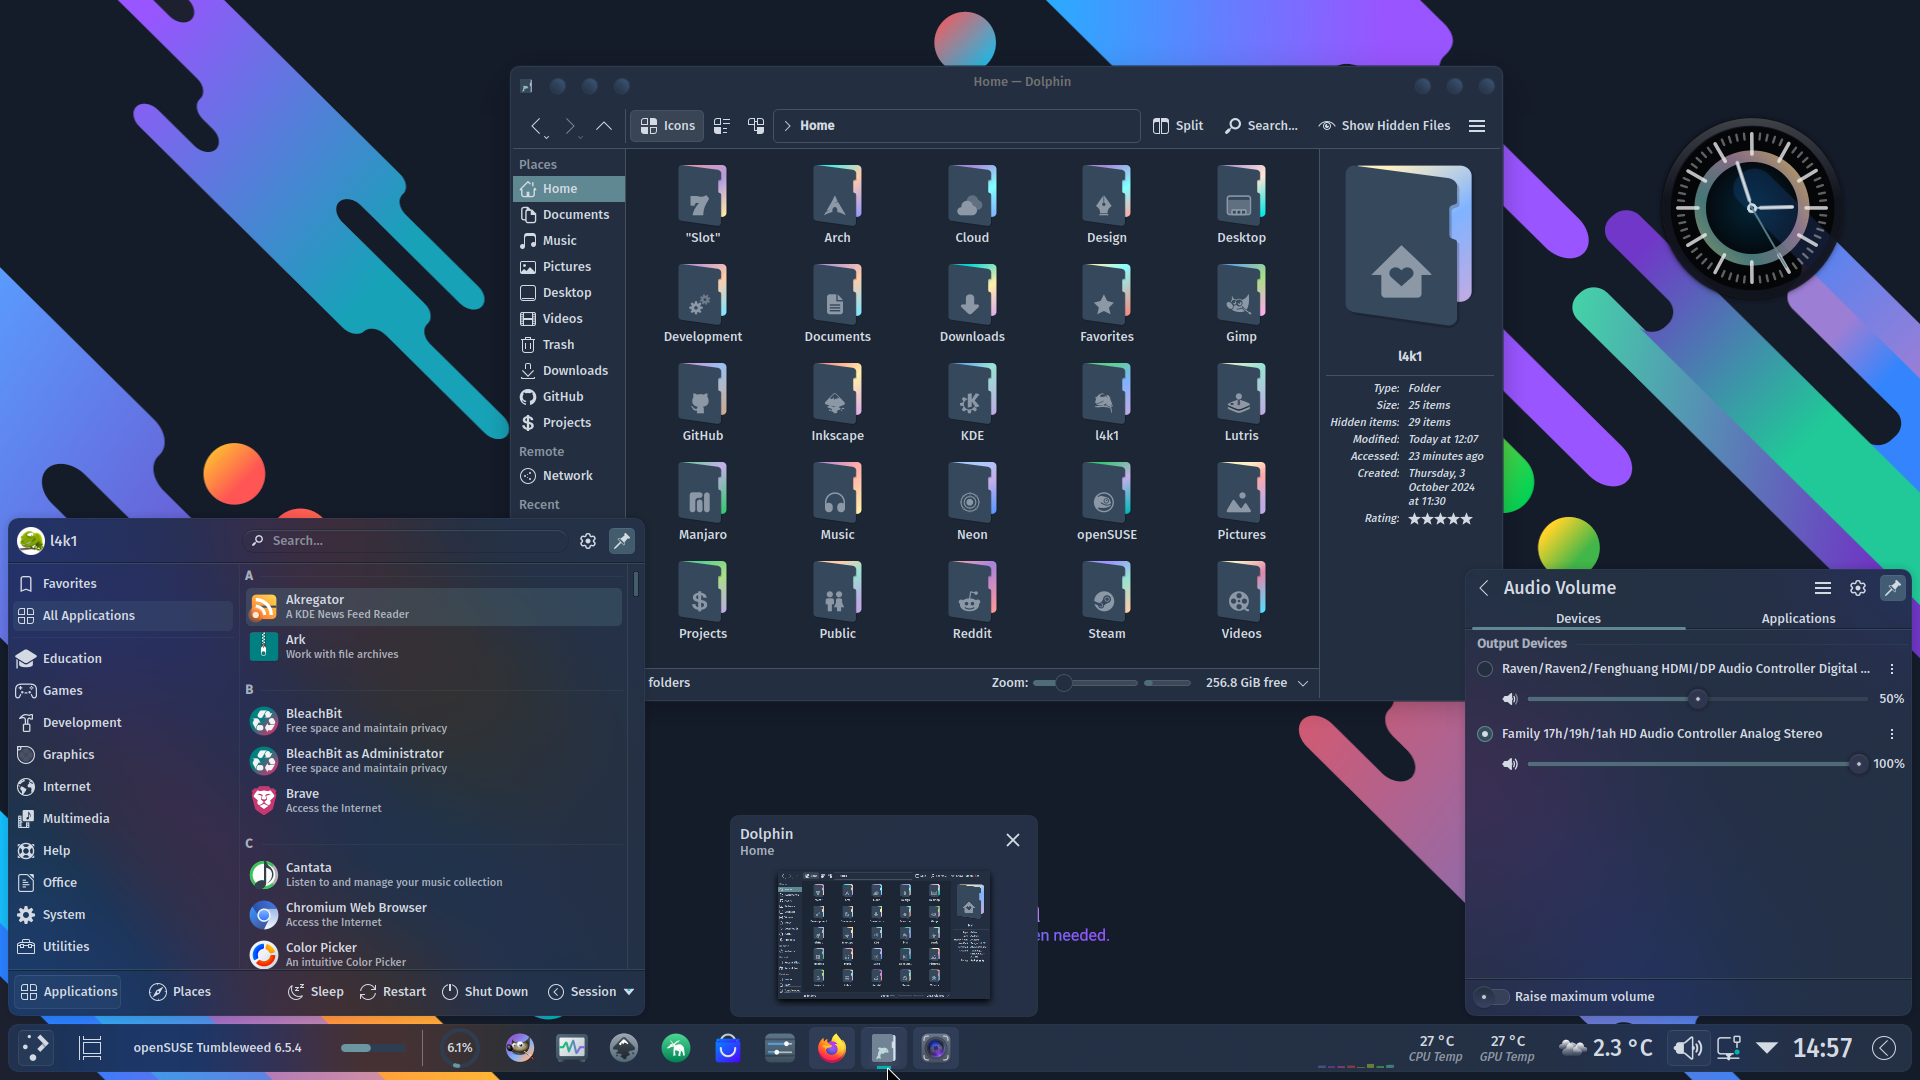The height and width of the screenshot is (1080, 1920).
Task: Adjust the Dolphin zoom slider
Action: pos(1085,683)
